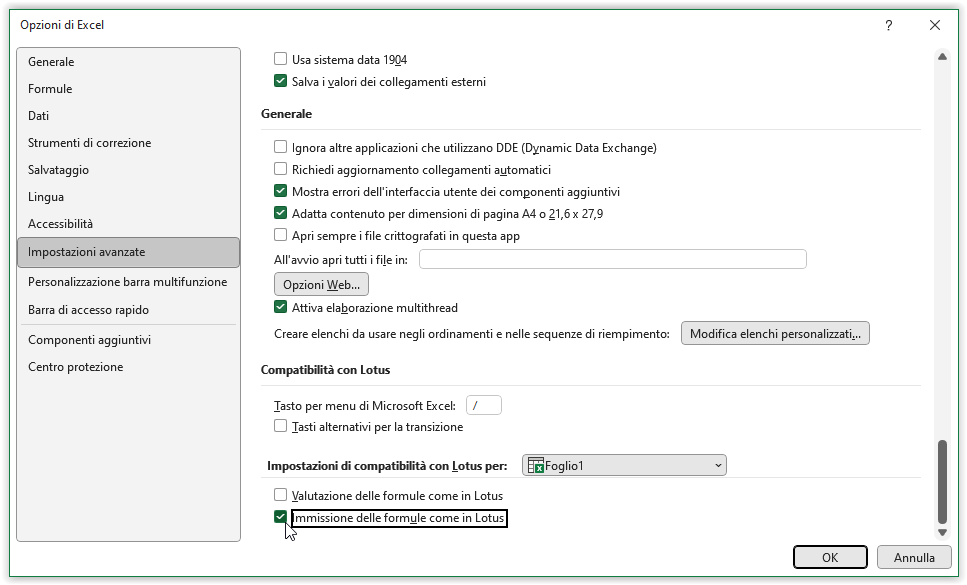
Task: Open the Formule category
Action: tap(128, 89)
